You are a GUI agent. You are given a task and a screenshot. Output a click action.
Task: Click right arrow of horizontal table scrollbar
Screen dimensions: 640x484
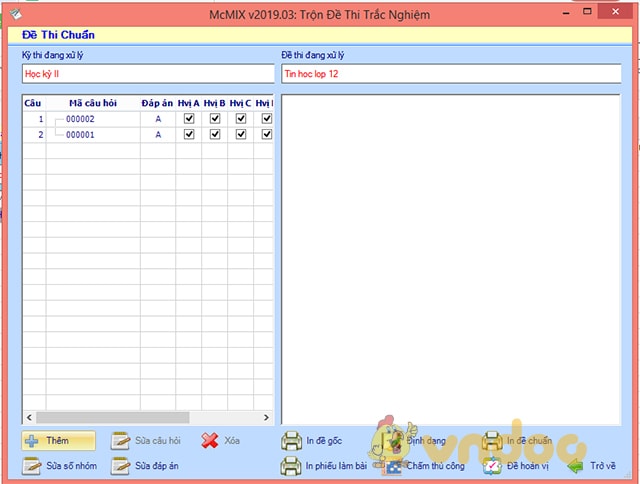tap(267, 417)
